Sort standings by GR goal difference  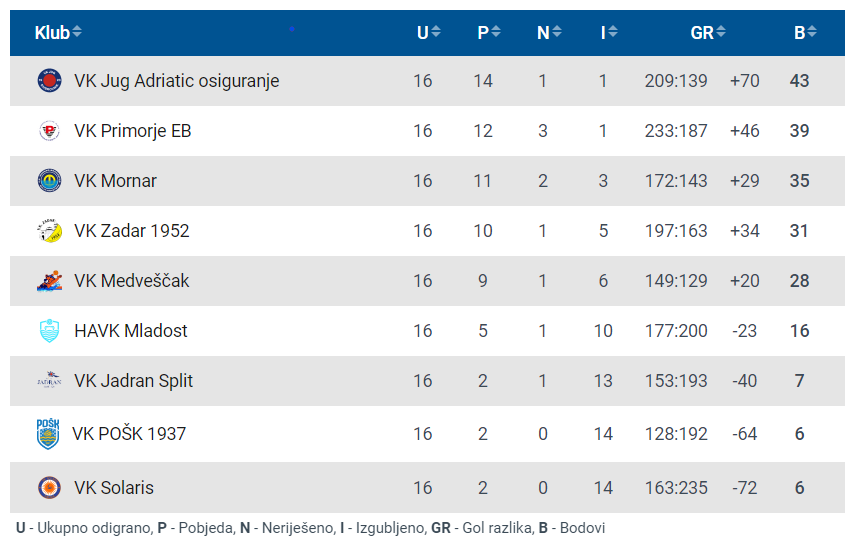click(x=707, y=33)
